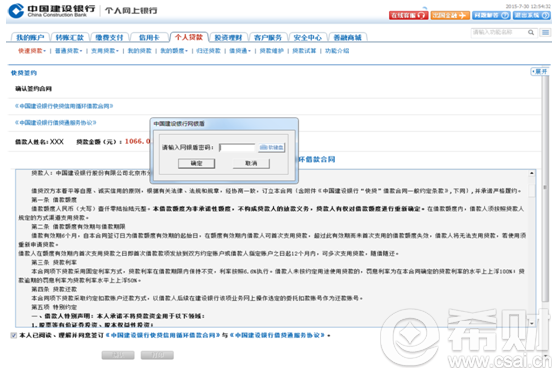Click the 第四条 贷款还款 clause heading
552x368 pixels.
click(x=54, y=289)
